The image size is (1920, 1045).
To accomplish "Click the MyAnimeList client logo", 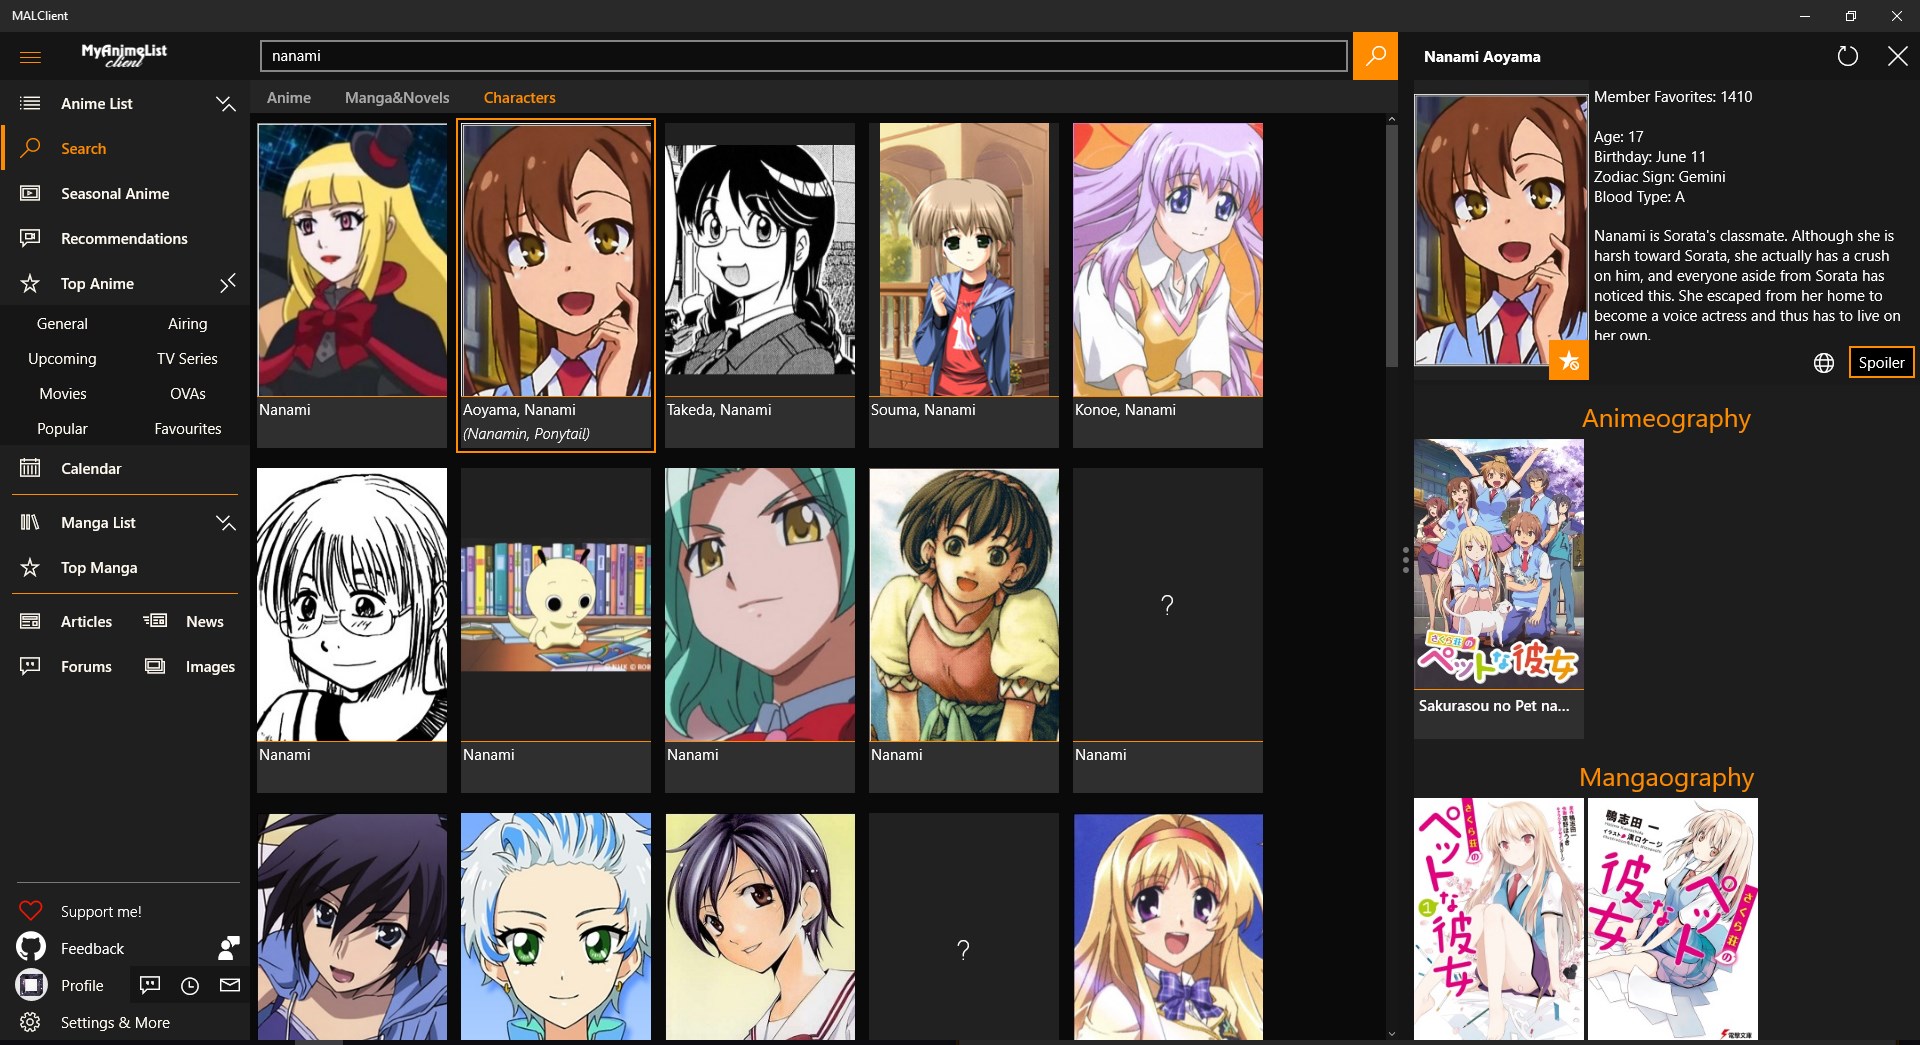I will coord(124,54).
